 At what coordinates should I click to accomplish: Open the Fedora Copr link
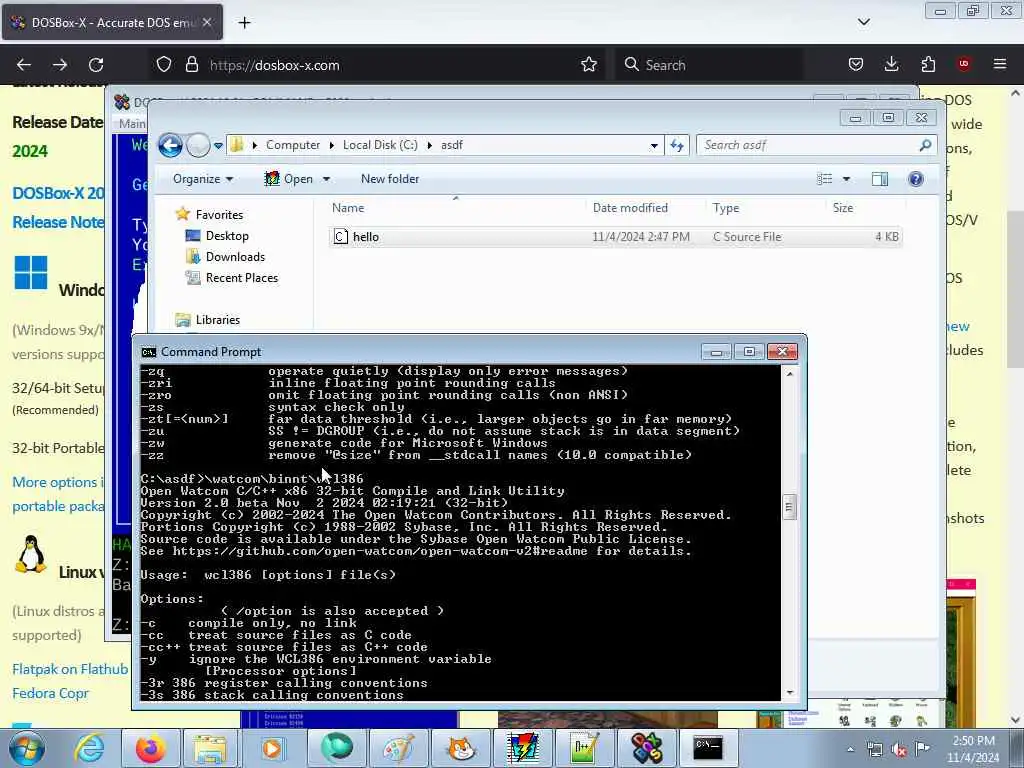click(50, 693)
